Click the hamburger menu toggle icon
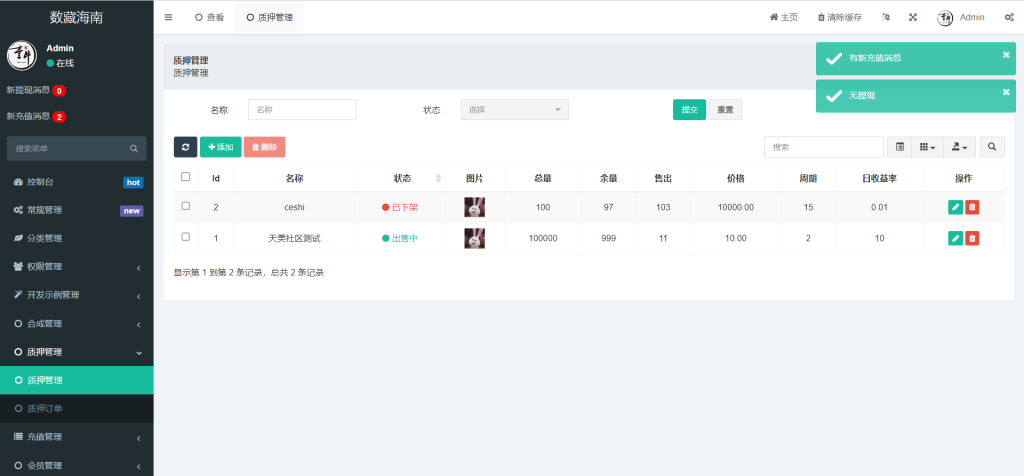Viewport: 1024px width, 476px height. pyautogui.click(x=168, y=17)
